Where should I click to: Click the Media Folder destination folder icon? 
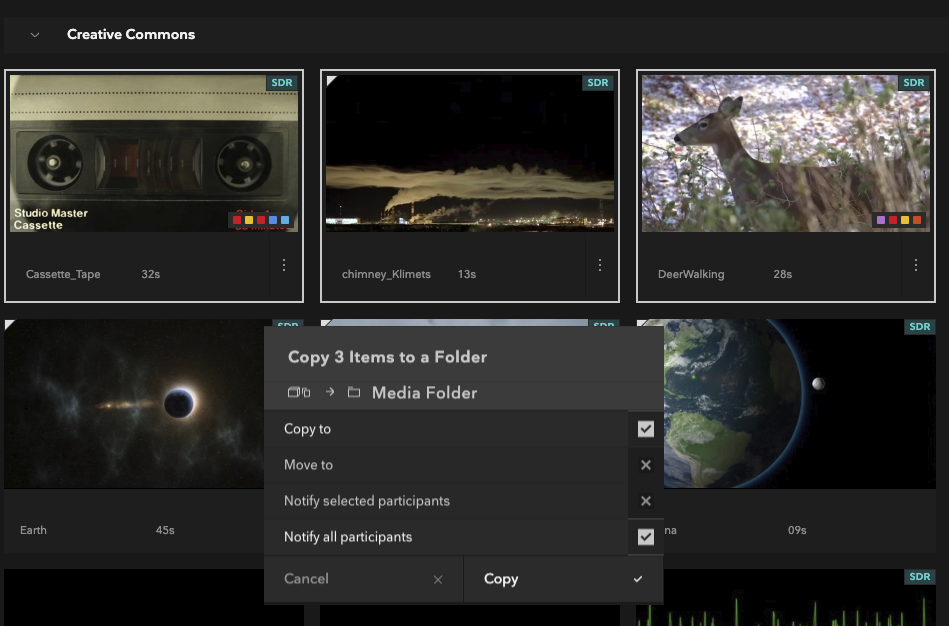354,393
